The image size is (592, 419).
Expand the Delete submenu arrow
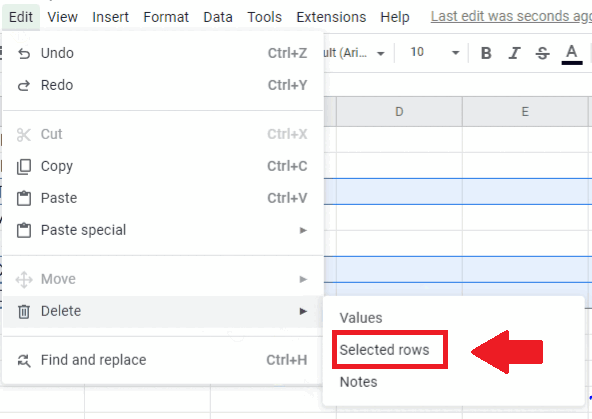303,311
